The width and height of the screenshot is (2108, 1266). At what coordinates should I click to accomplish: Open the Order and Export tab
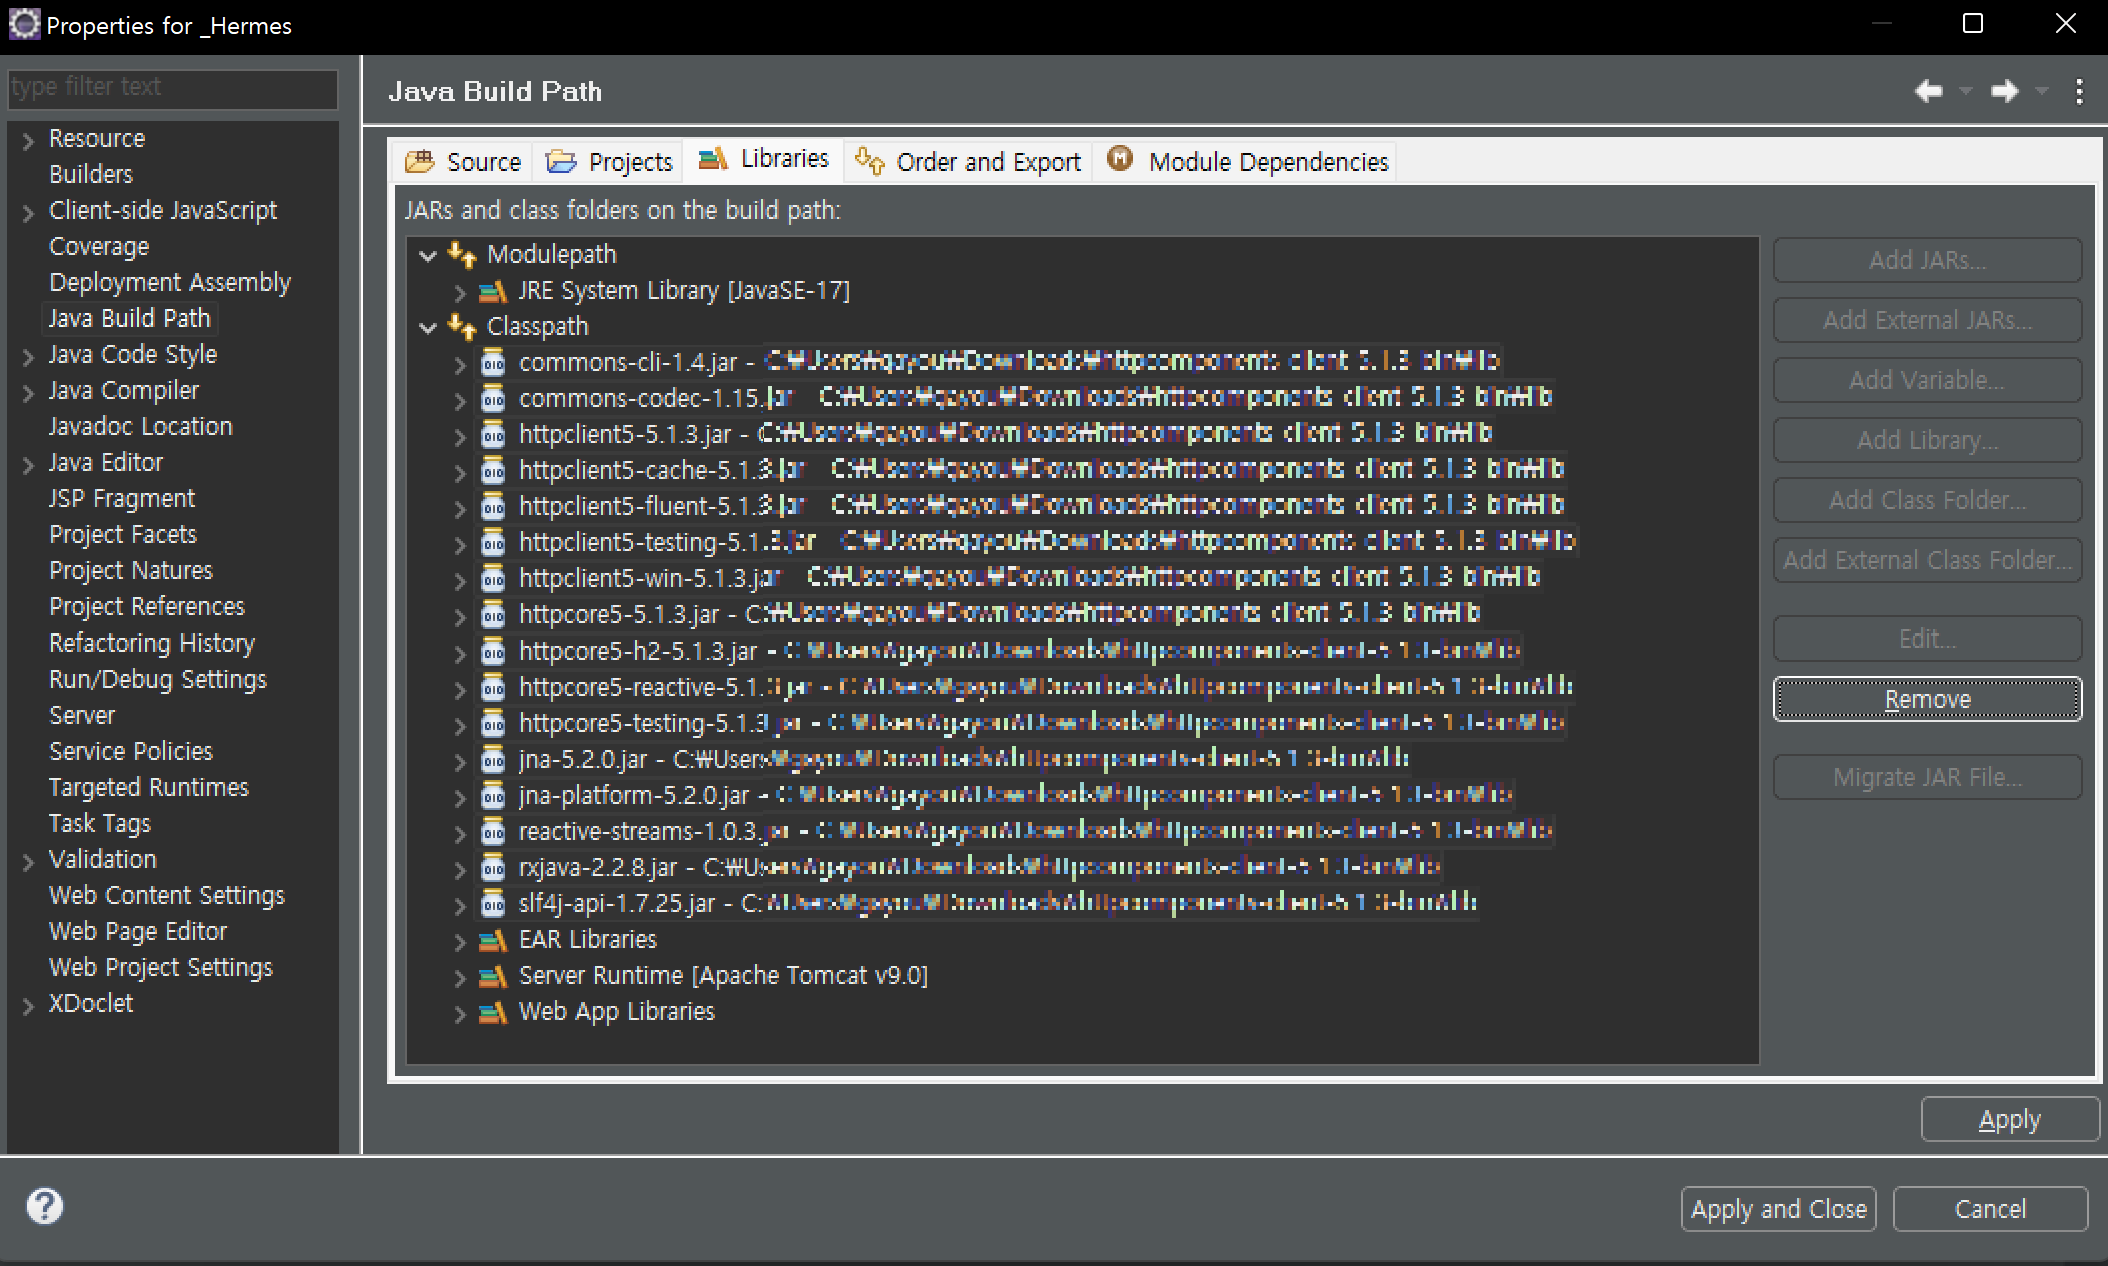(969, 162)
